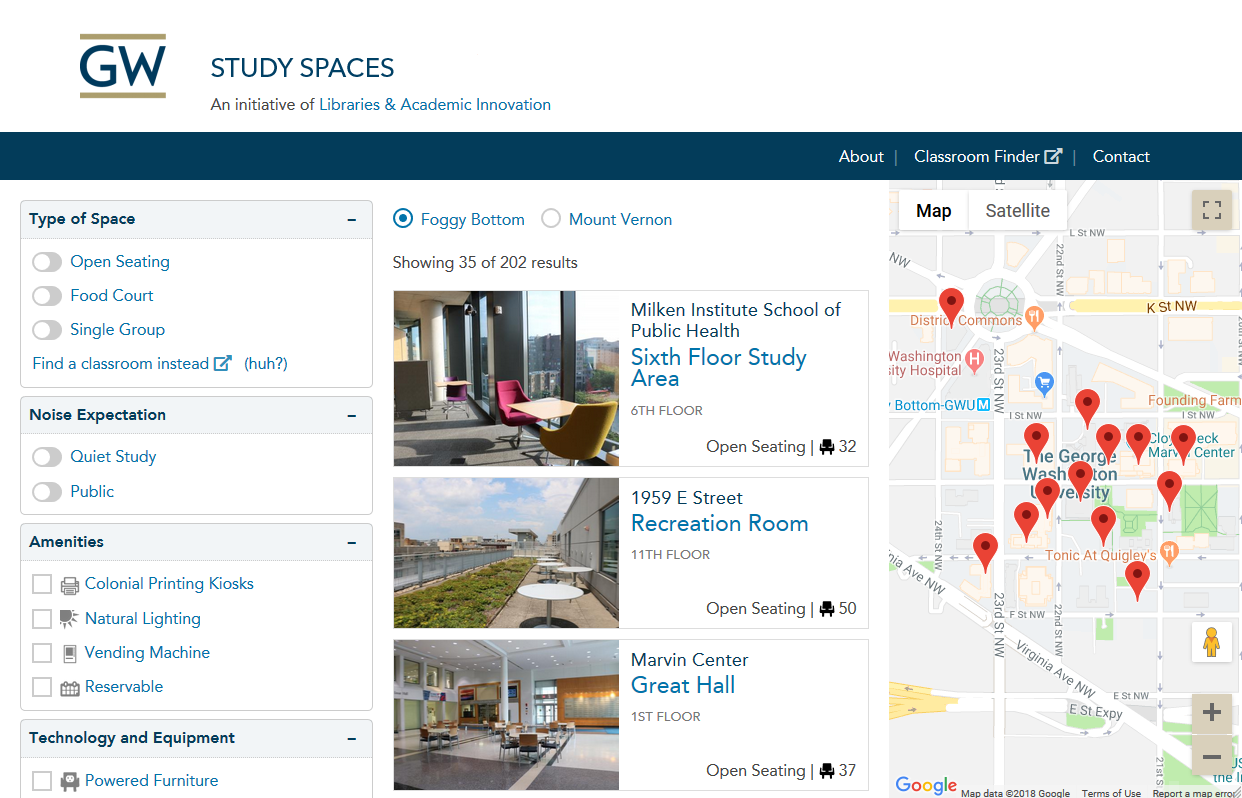This screenshot has width=1242, height=798.
Task: Turn on Quiet Study filter
Action: click(x=47, y=457)
